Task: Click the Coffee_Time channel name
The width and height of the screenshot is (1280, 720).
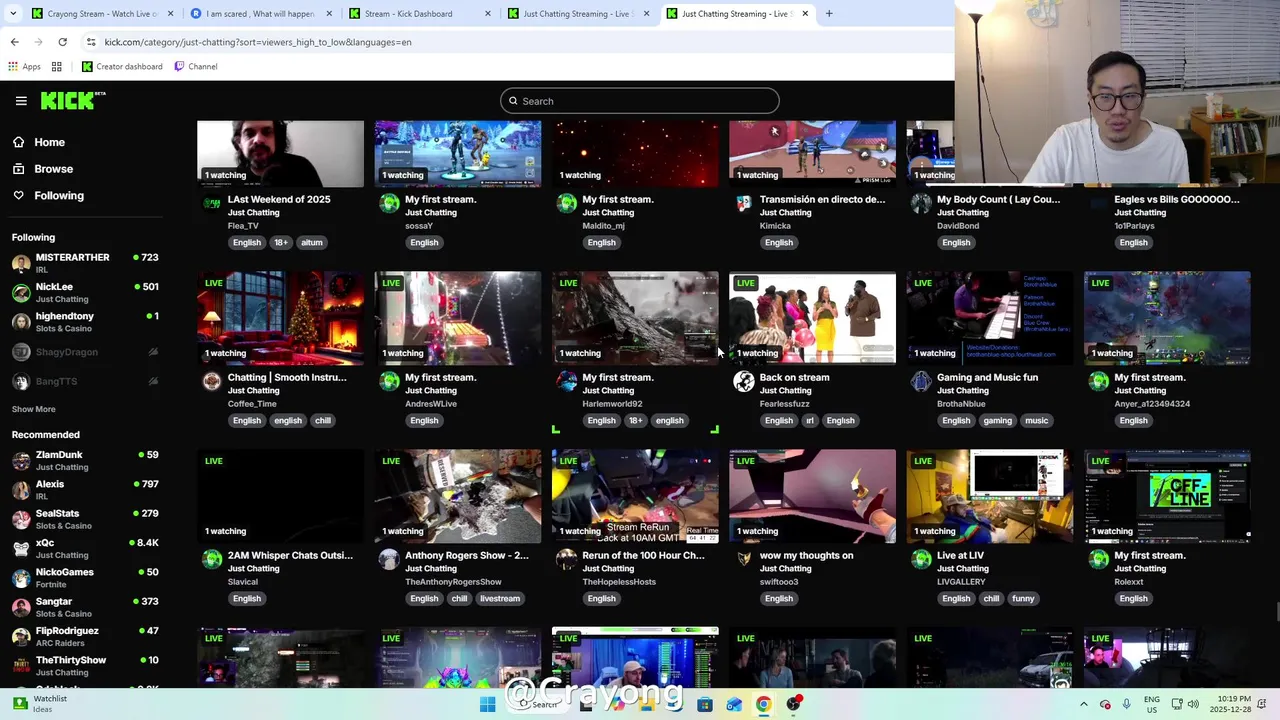Action: coord(252,404)
